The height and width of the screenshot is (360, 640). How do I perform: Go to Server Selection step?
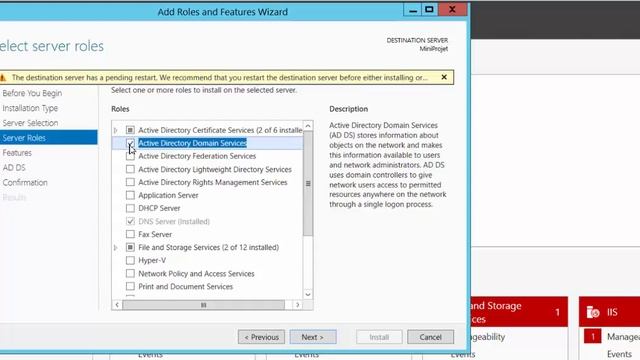point(30,123)
